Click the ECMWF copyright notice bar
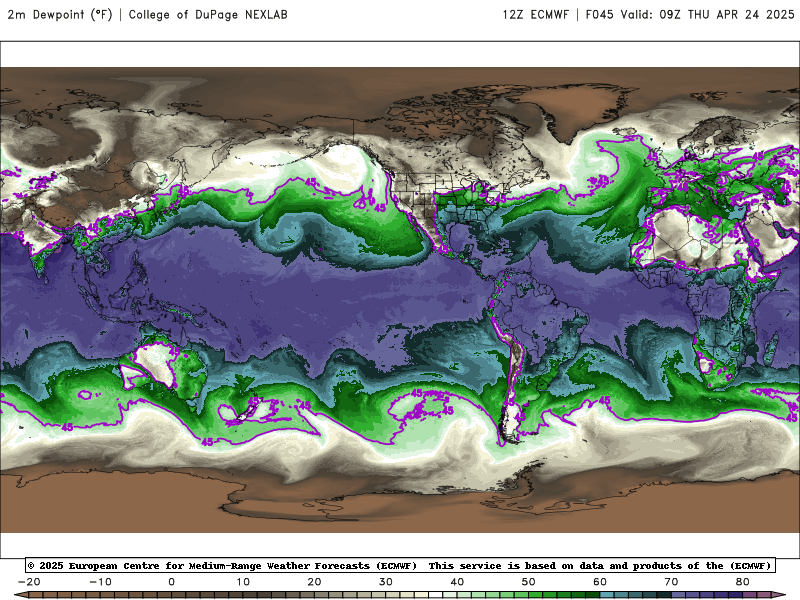800x600 pixels. [x=401, y=565]
